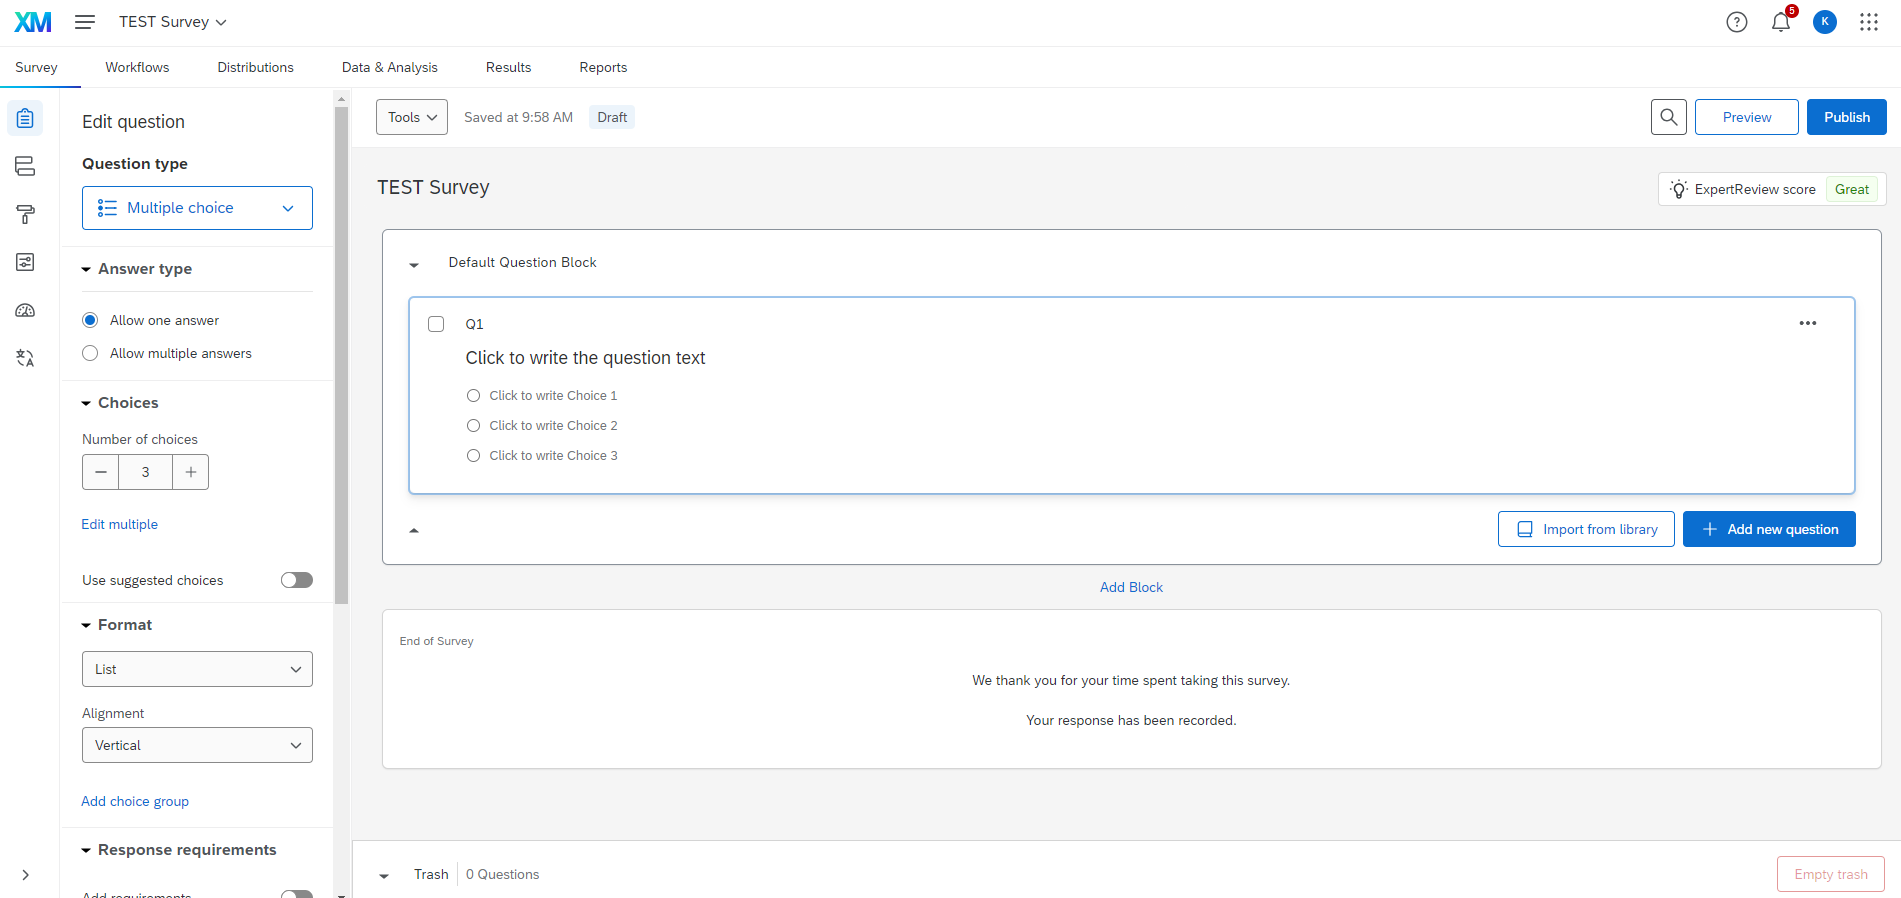Click the Add Block link
The height and width of the screenshot is (898, 1901).
click(1131, 587)
